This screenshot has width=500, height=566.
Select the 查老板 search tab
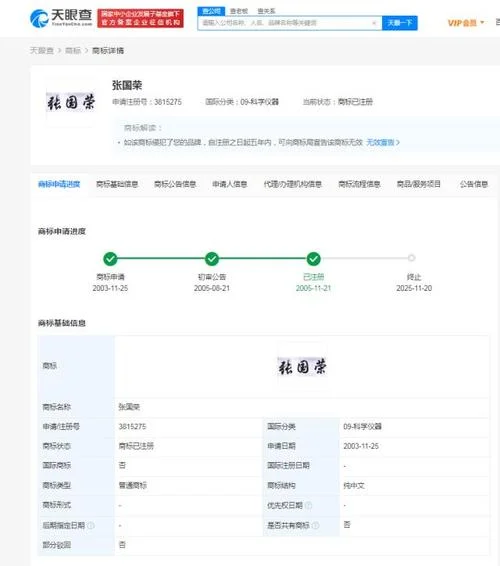coord(239,11)
